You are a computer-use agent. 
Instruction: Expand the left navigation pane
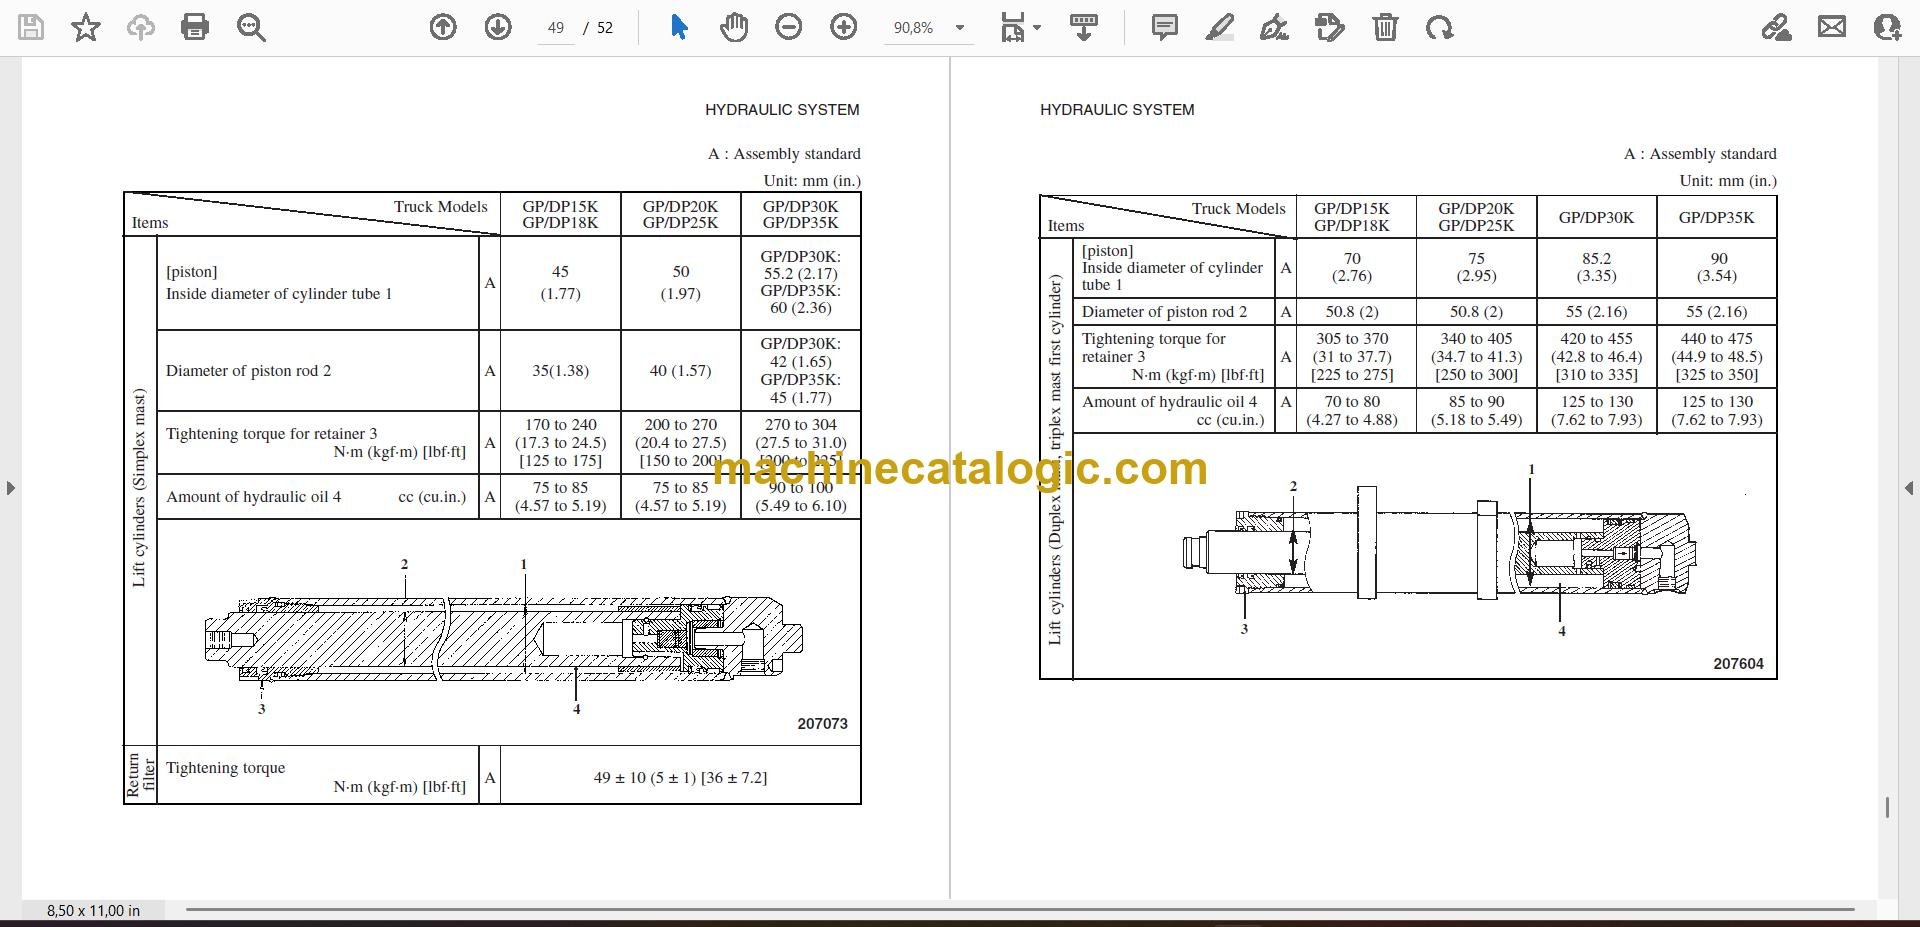[10, 488]
